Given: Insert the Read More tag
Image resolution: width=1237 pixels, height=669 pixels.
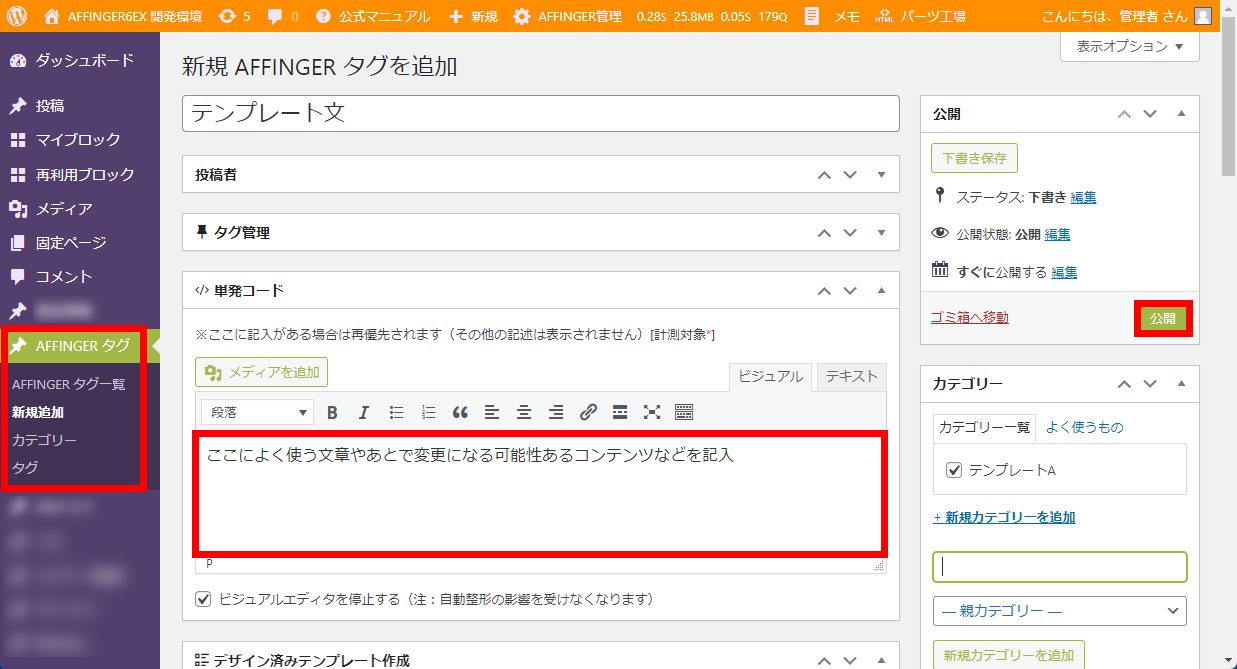Looking at the screenshot, I should [x=620, y=412].
